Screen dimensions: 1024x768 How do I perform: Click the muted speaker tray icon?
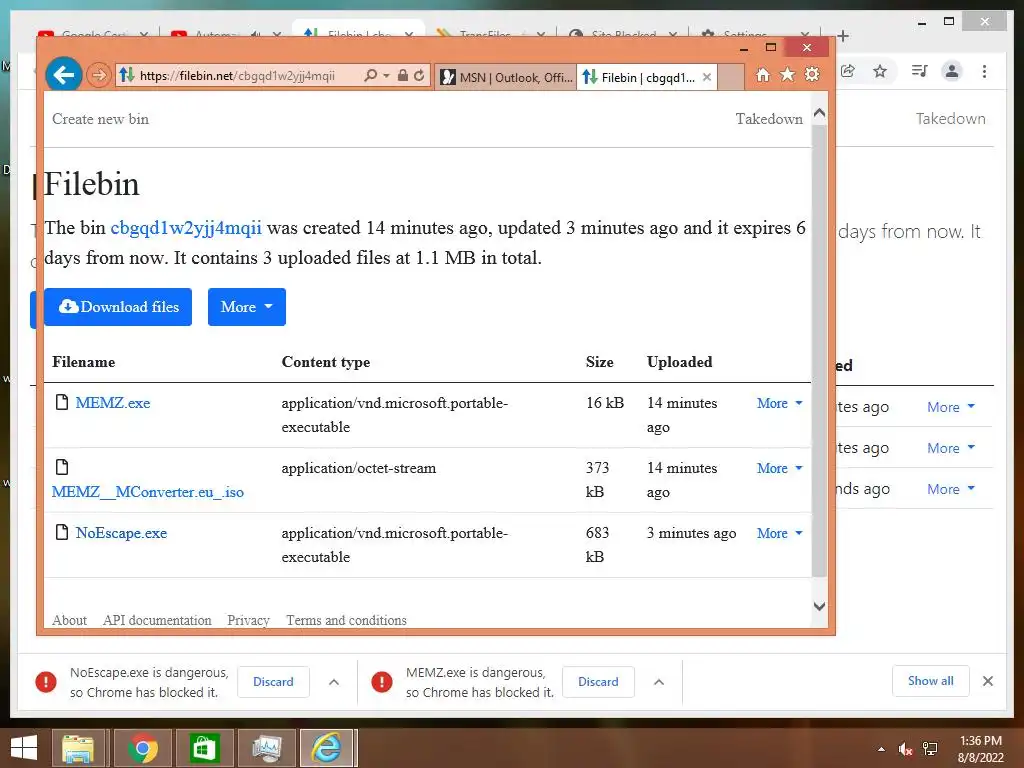905,749
